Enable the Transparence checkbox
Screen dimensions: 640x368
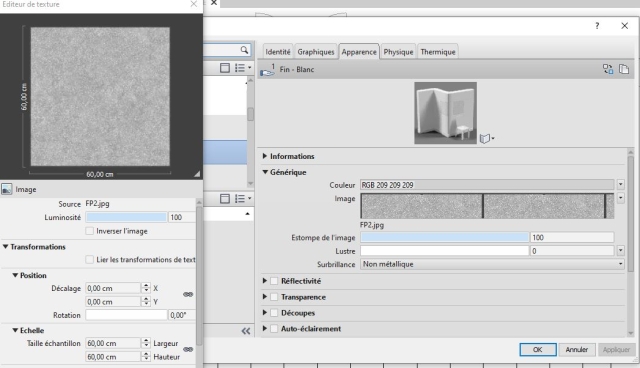tap(274, 297)
